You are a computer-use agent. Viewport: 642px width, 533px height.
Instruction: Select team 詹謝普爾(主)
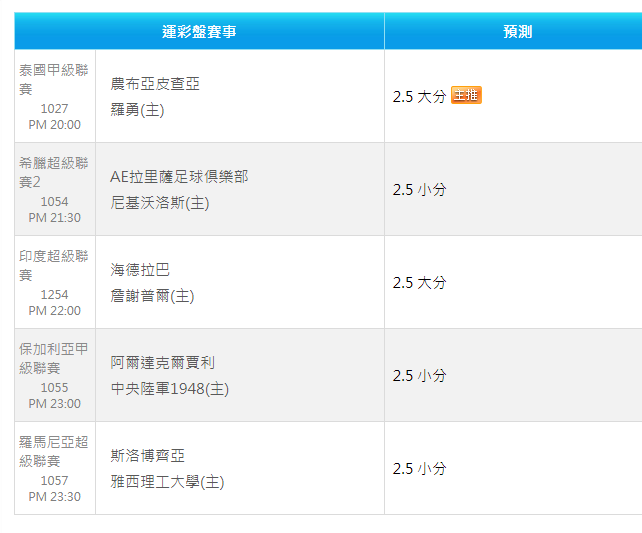pos(152,296)
